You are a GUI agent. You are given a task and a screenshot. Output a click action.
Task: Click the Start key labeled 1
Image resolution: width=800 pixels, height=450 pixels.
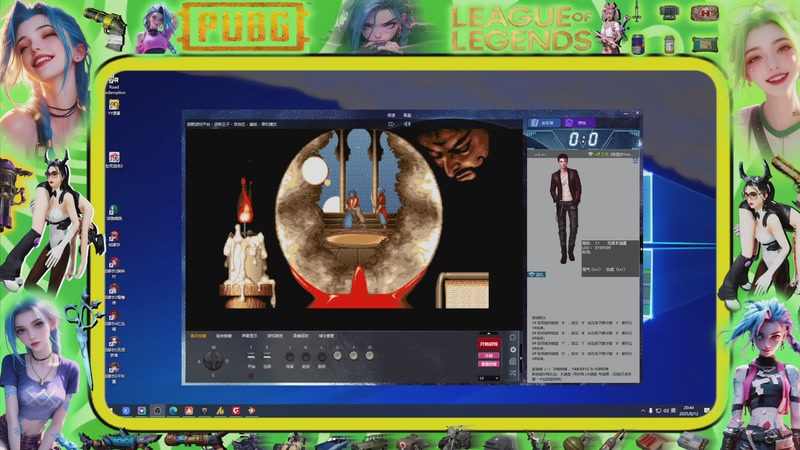click(x=251, y=356)
